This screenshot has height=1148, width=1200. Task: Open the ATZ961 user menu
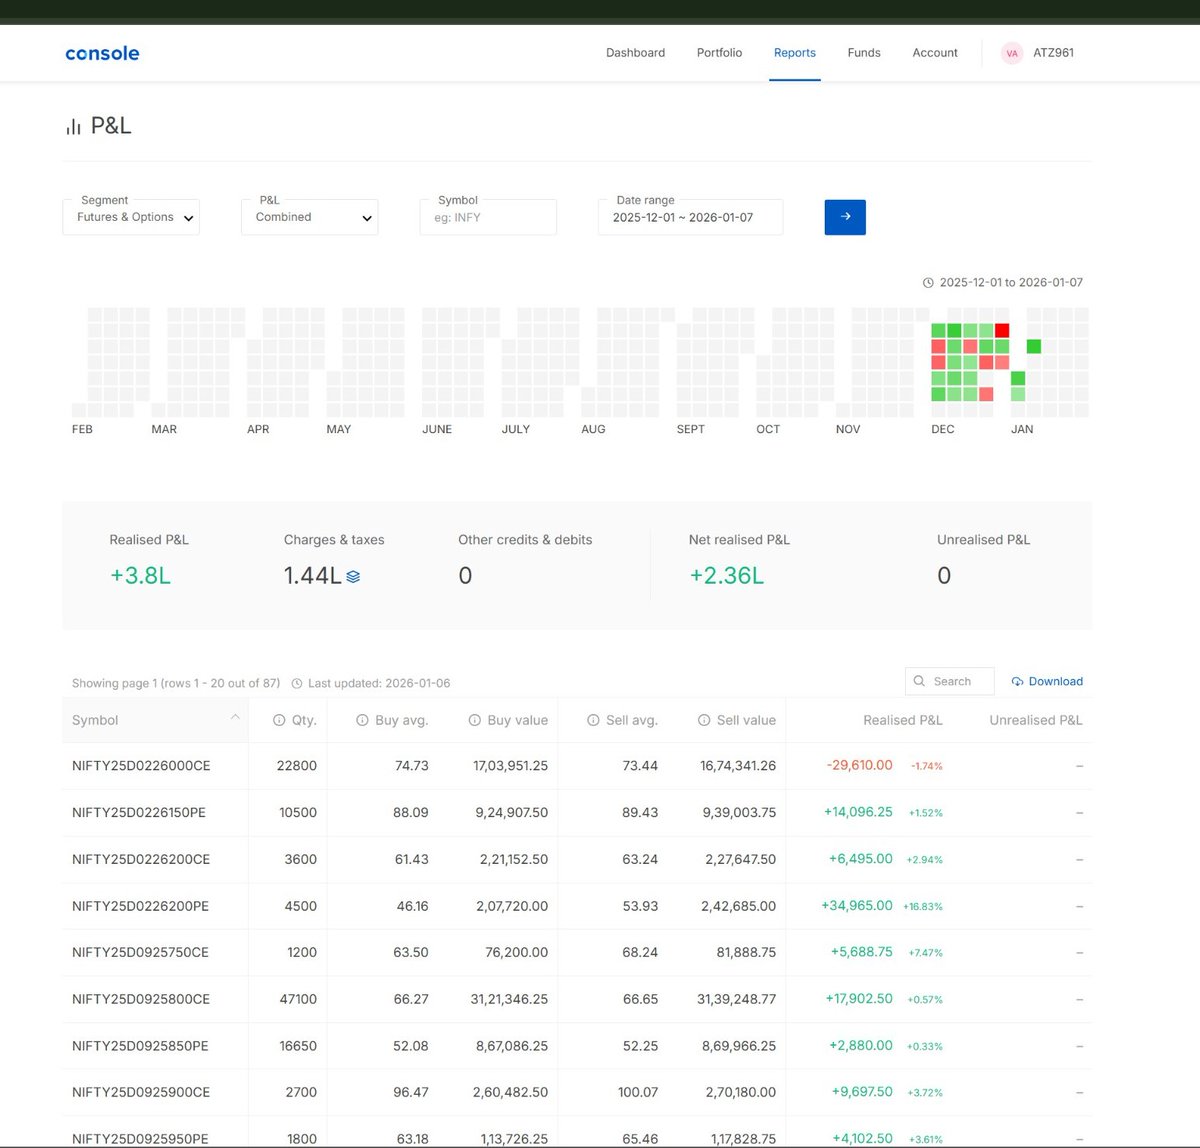pos(1053,53)
